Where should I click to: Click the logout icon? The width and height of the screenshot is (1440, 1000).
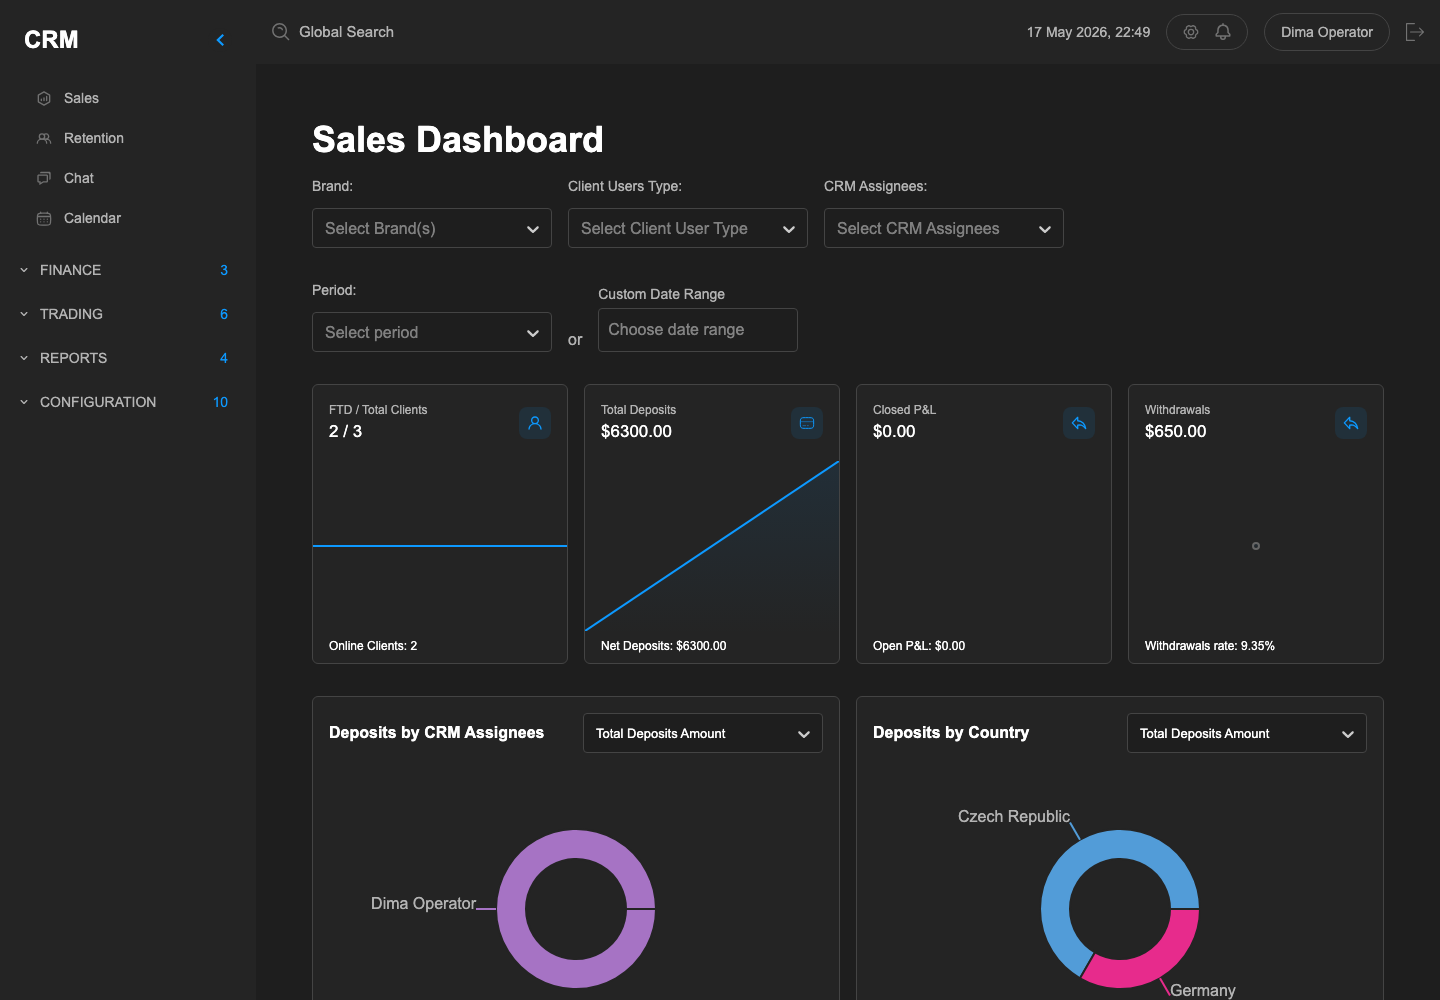pos(1415,32)
